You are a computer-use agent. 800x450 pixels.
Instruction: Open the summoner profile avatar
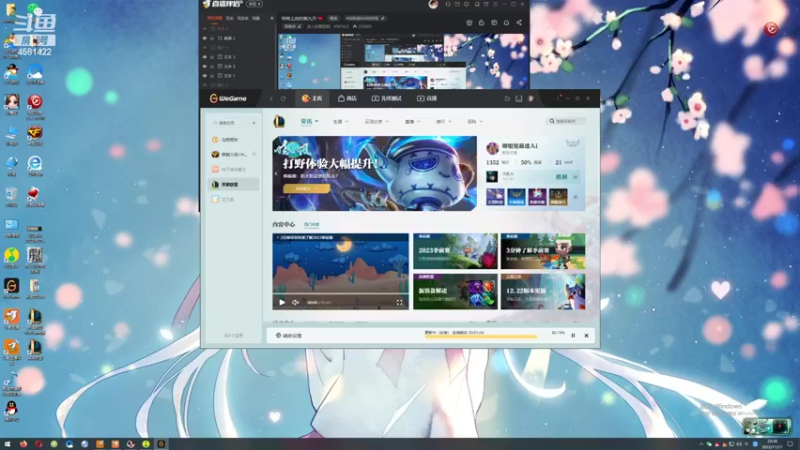[492, 148]
